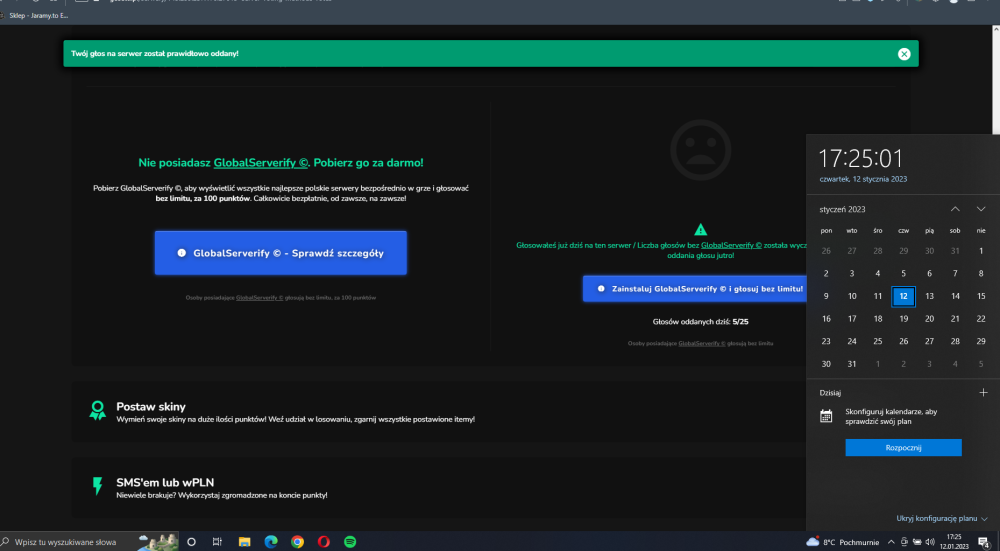
Task: Click Zainstaluj GlobalServerify © i głosuj bez limitu
Action: 695,289
